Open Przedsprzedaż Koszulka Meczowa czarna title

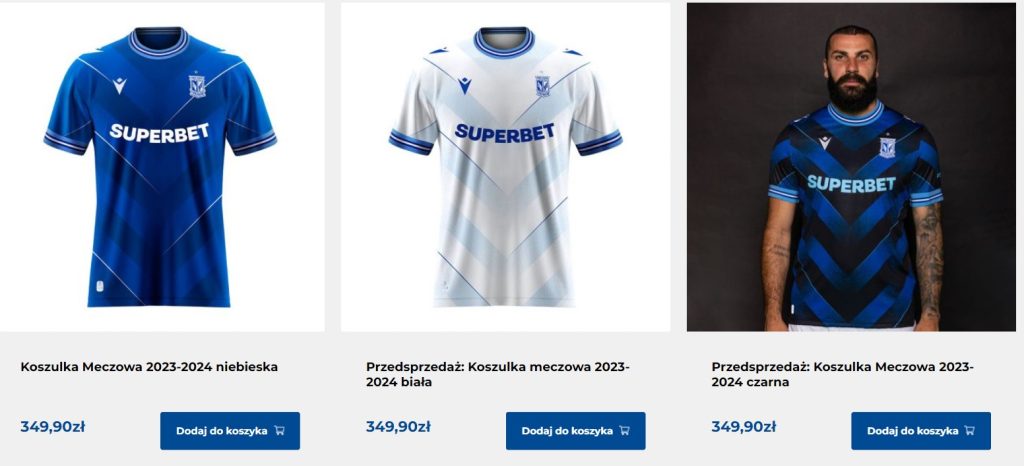[842, 375]
